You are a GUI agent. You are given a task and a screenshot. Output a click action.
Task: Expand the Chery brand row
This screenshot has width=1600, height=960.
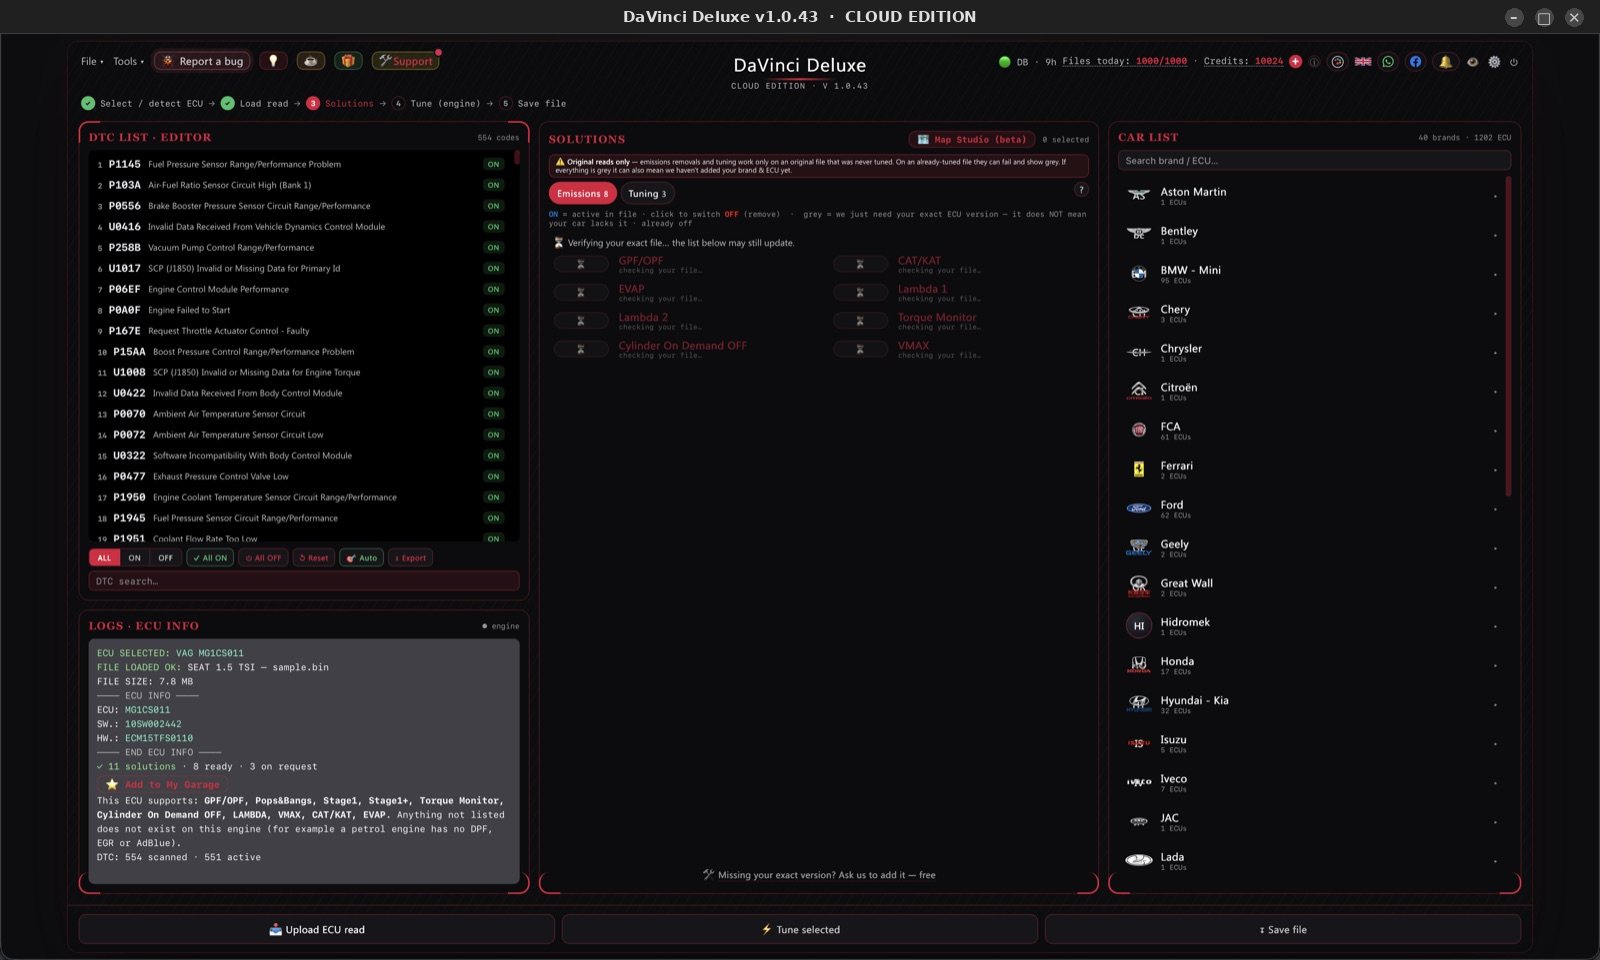click(x=1312, y=313)
